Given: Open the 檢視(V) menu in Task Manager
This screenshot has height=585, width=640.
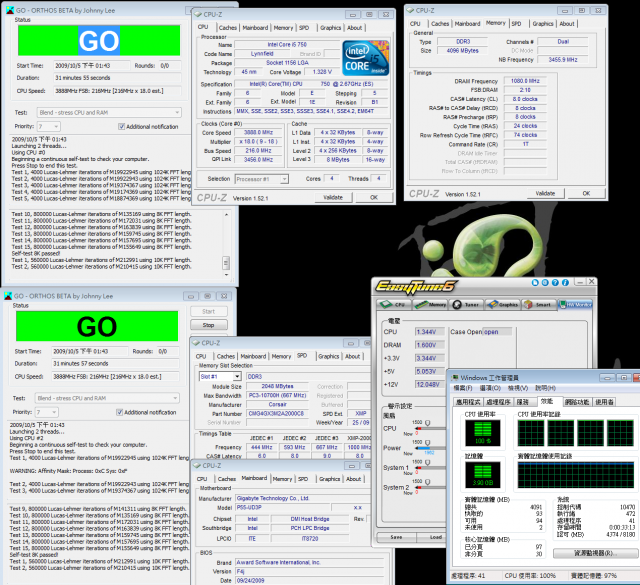Looking at the screenshot, I should click(x=518, y=388).
